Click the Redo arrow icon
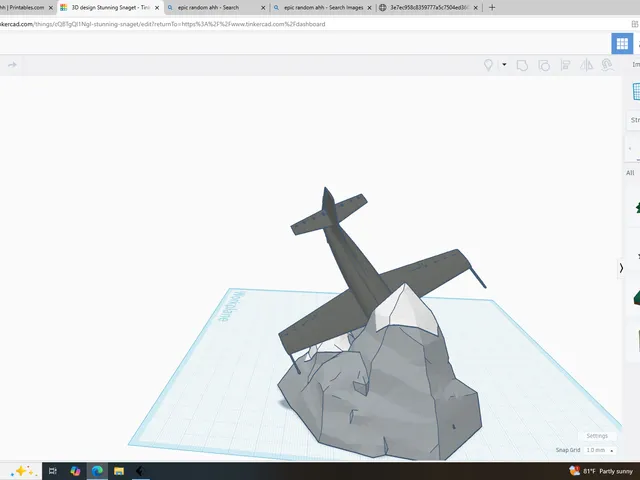This screenshot has height=480, width=640. 12,65
